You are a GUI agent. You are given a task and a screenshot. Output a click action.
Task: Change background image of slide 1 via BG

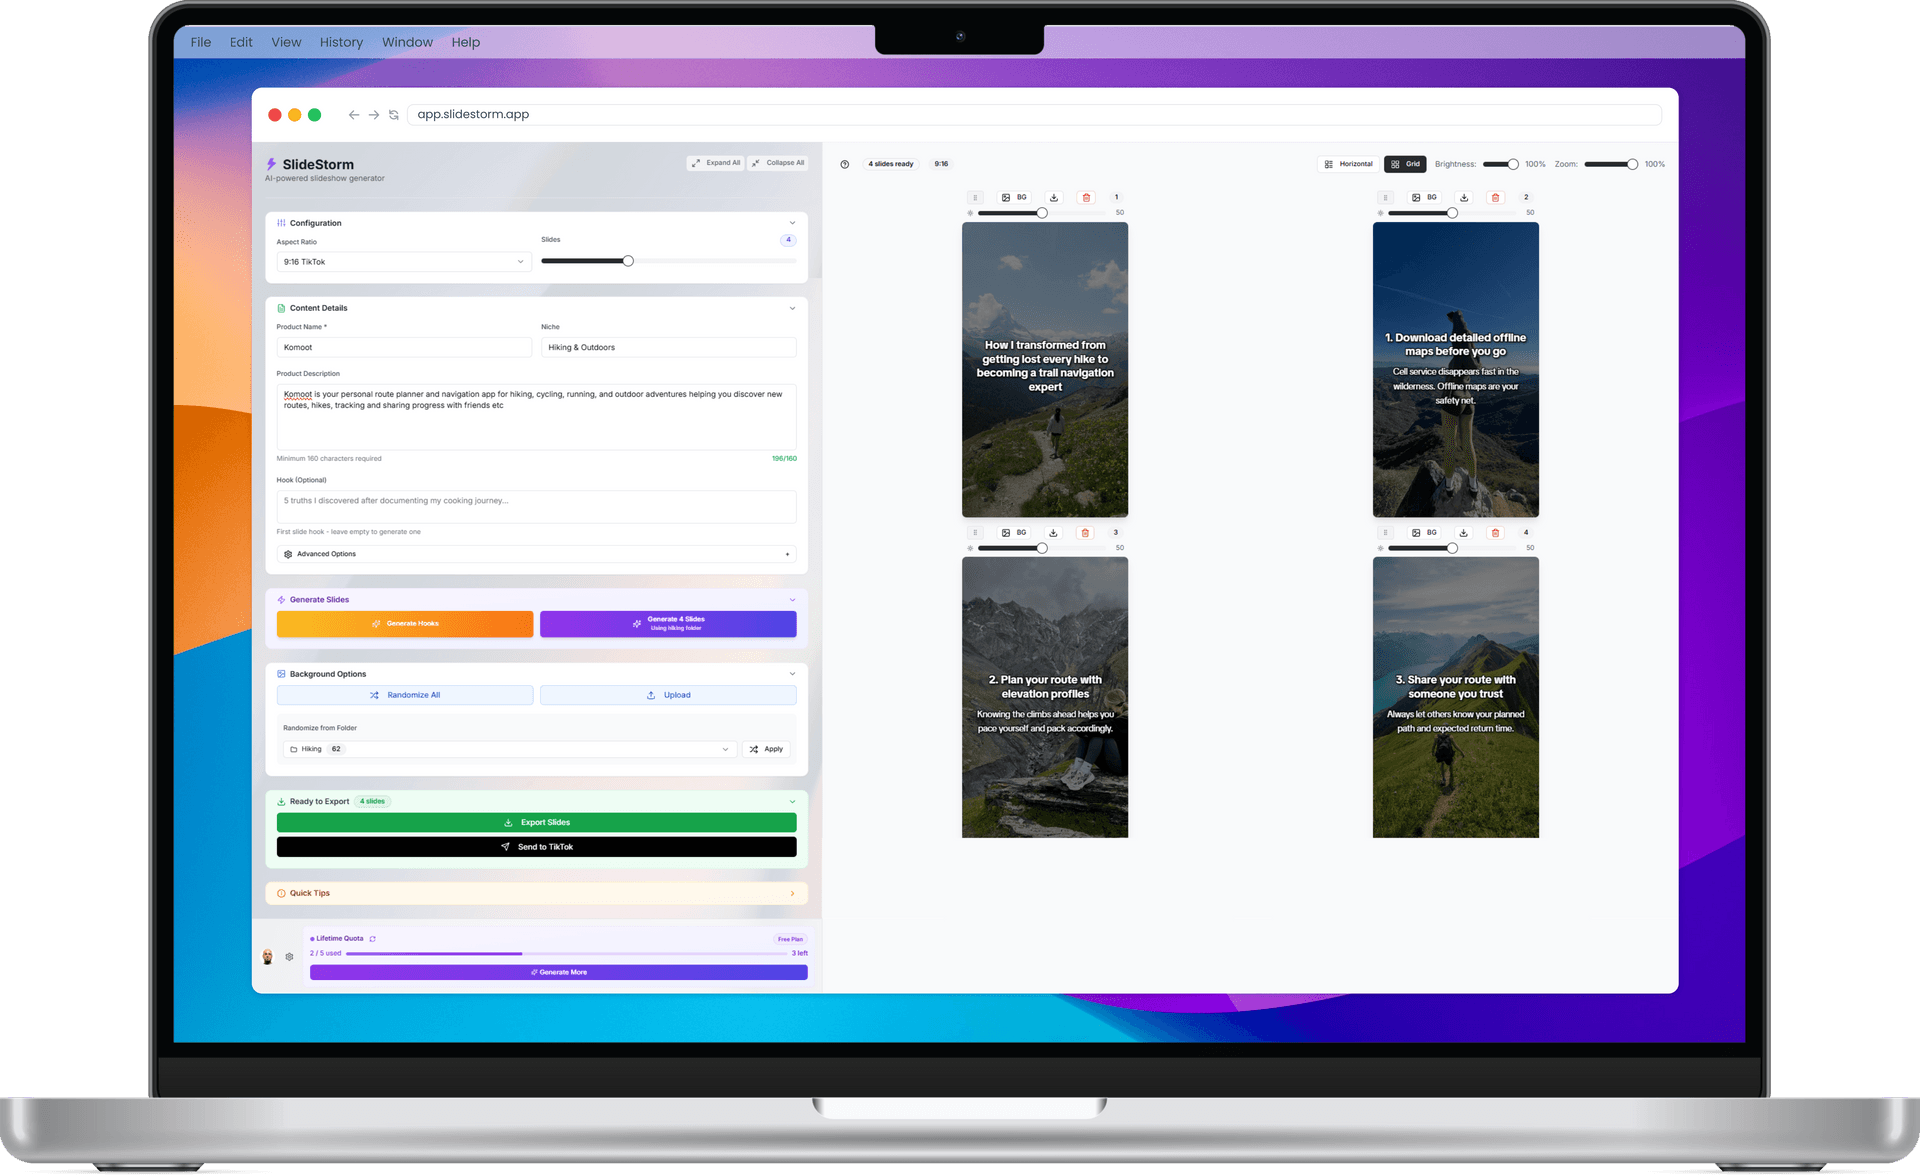coord(1014,198)
